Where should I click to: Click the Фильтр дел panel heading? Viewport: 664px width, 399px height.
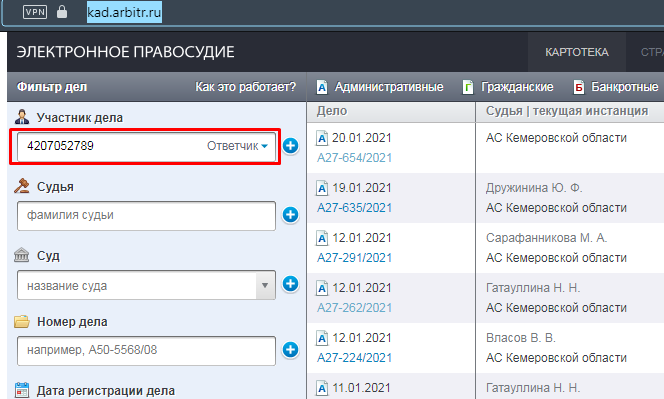pos(52,87)
